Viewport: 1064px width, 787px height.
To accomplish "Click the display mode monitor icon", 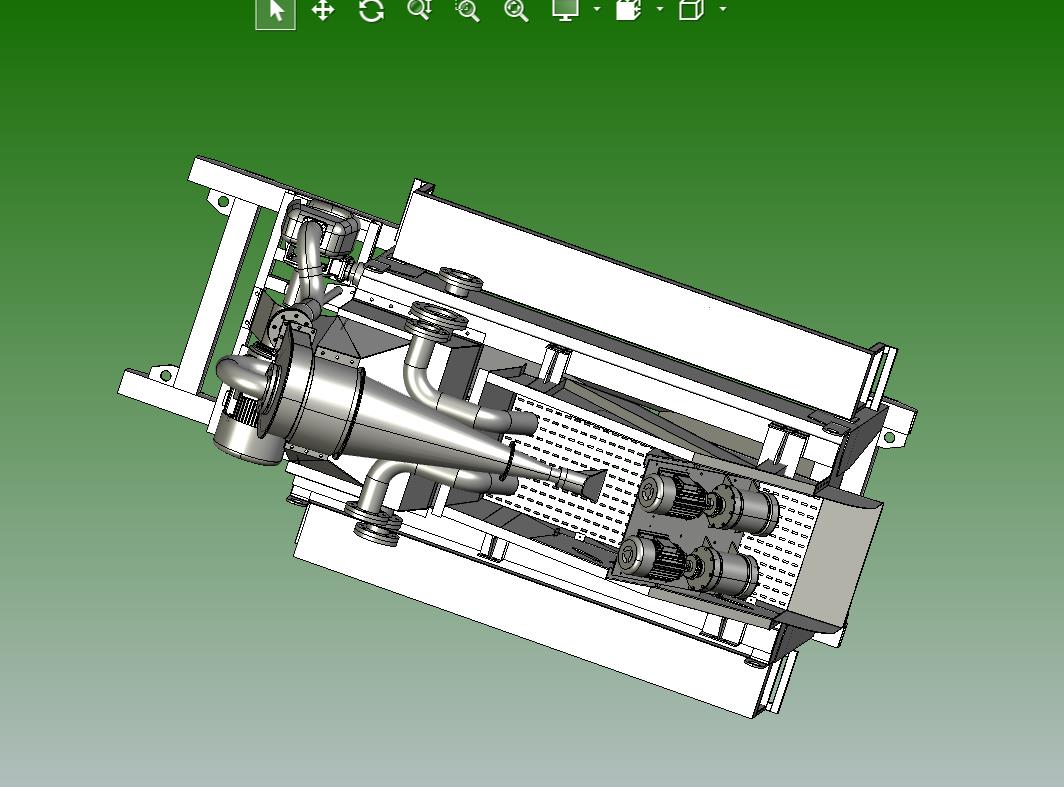I will pos(566,9).
